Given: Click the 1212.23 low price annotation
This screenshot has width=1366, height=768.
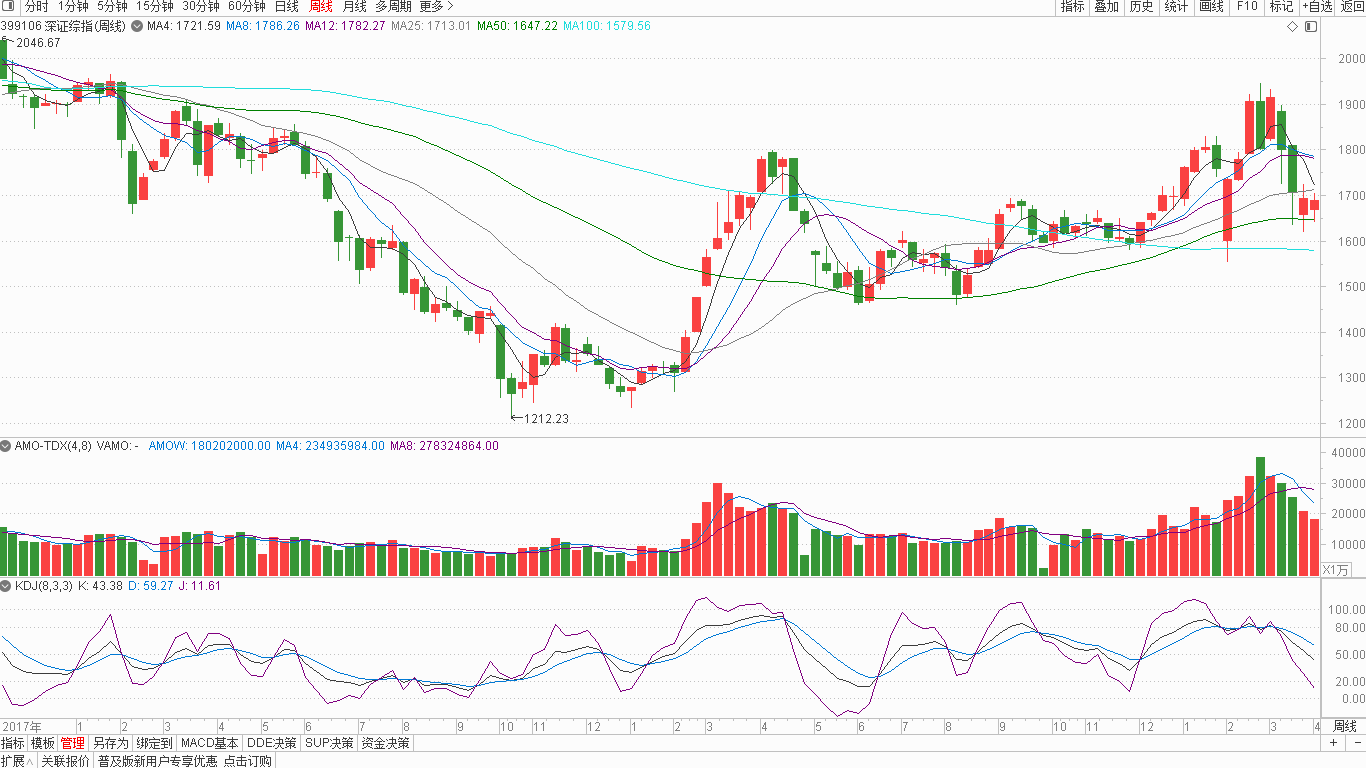Looking at the screenshot, I should tap(546, 419).
